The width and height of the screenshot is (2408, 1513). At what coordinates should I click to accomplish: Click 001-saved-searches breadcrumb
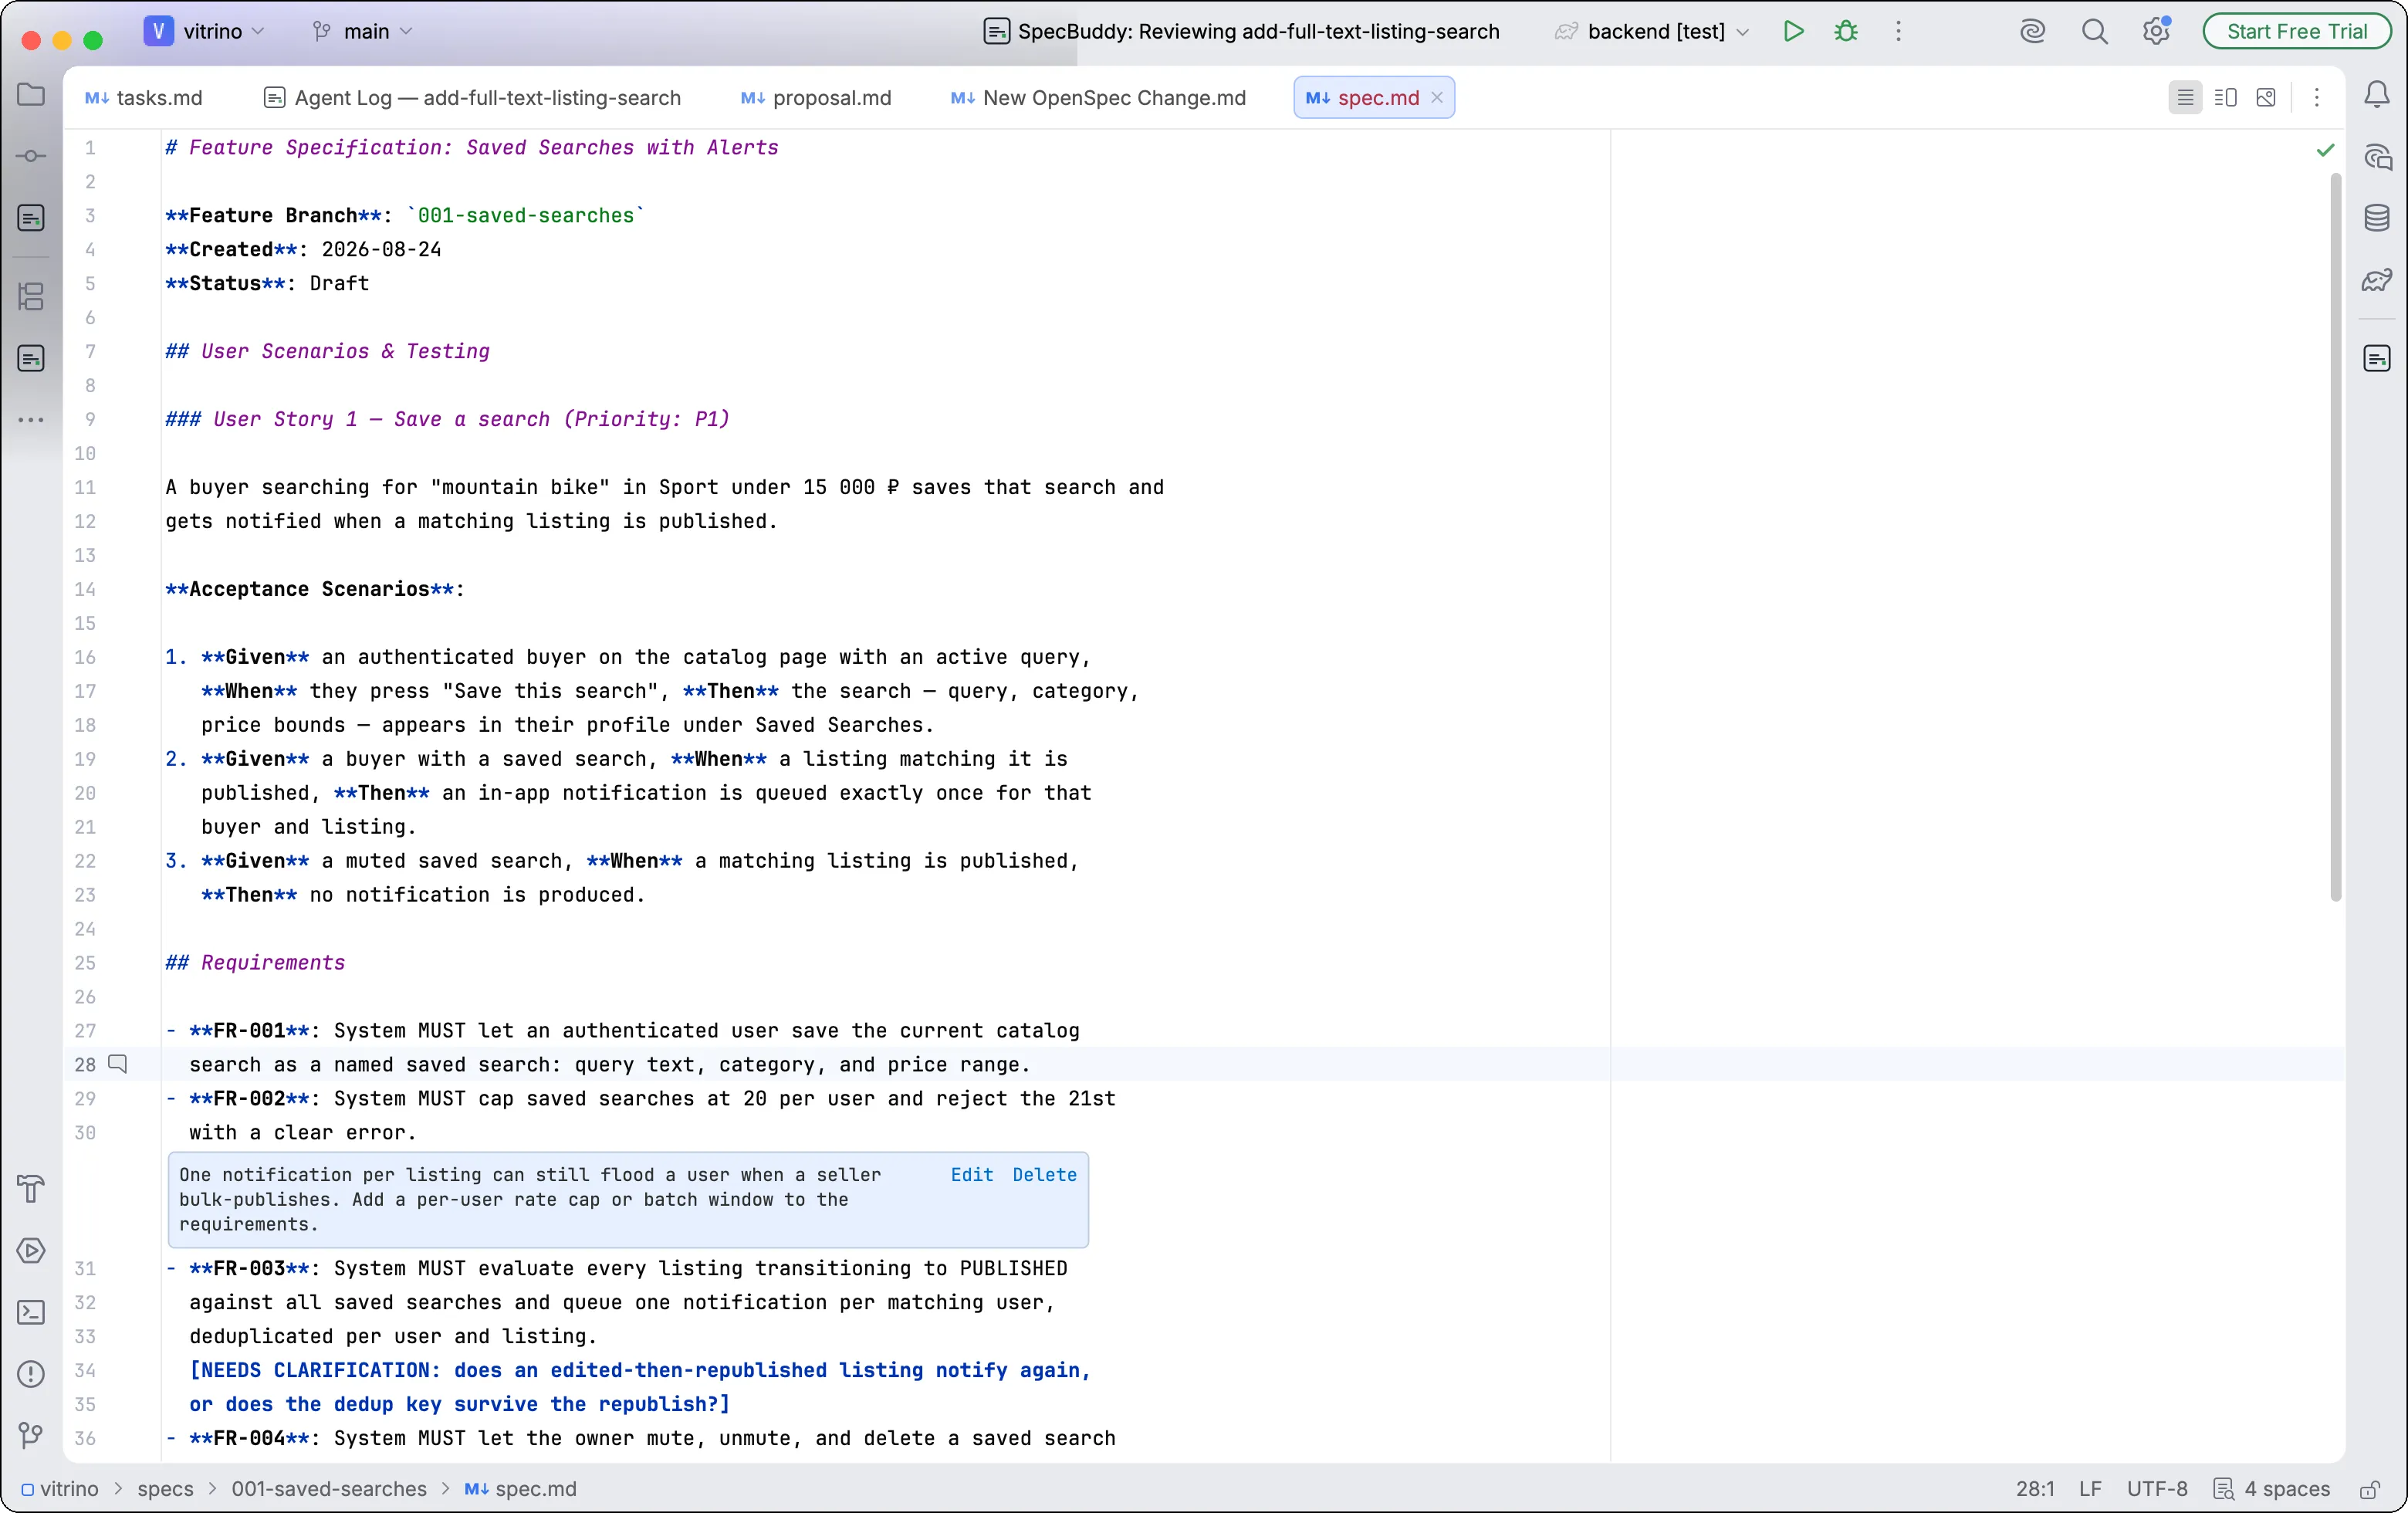tap(329, 1489)
